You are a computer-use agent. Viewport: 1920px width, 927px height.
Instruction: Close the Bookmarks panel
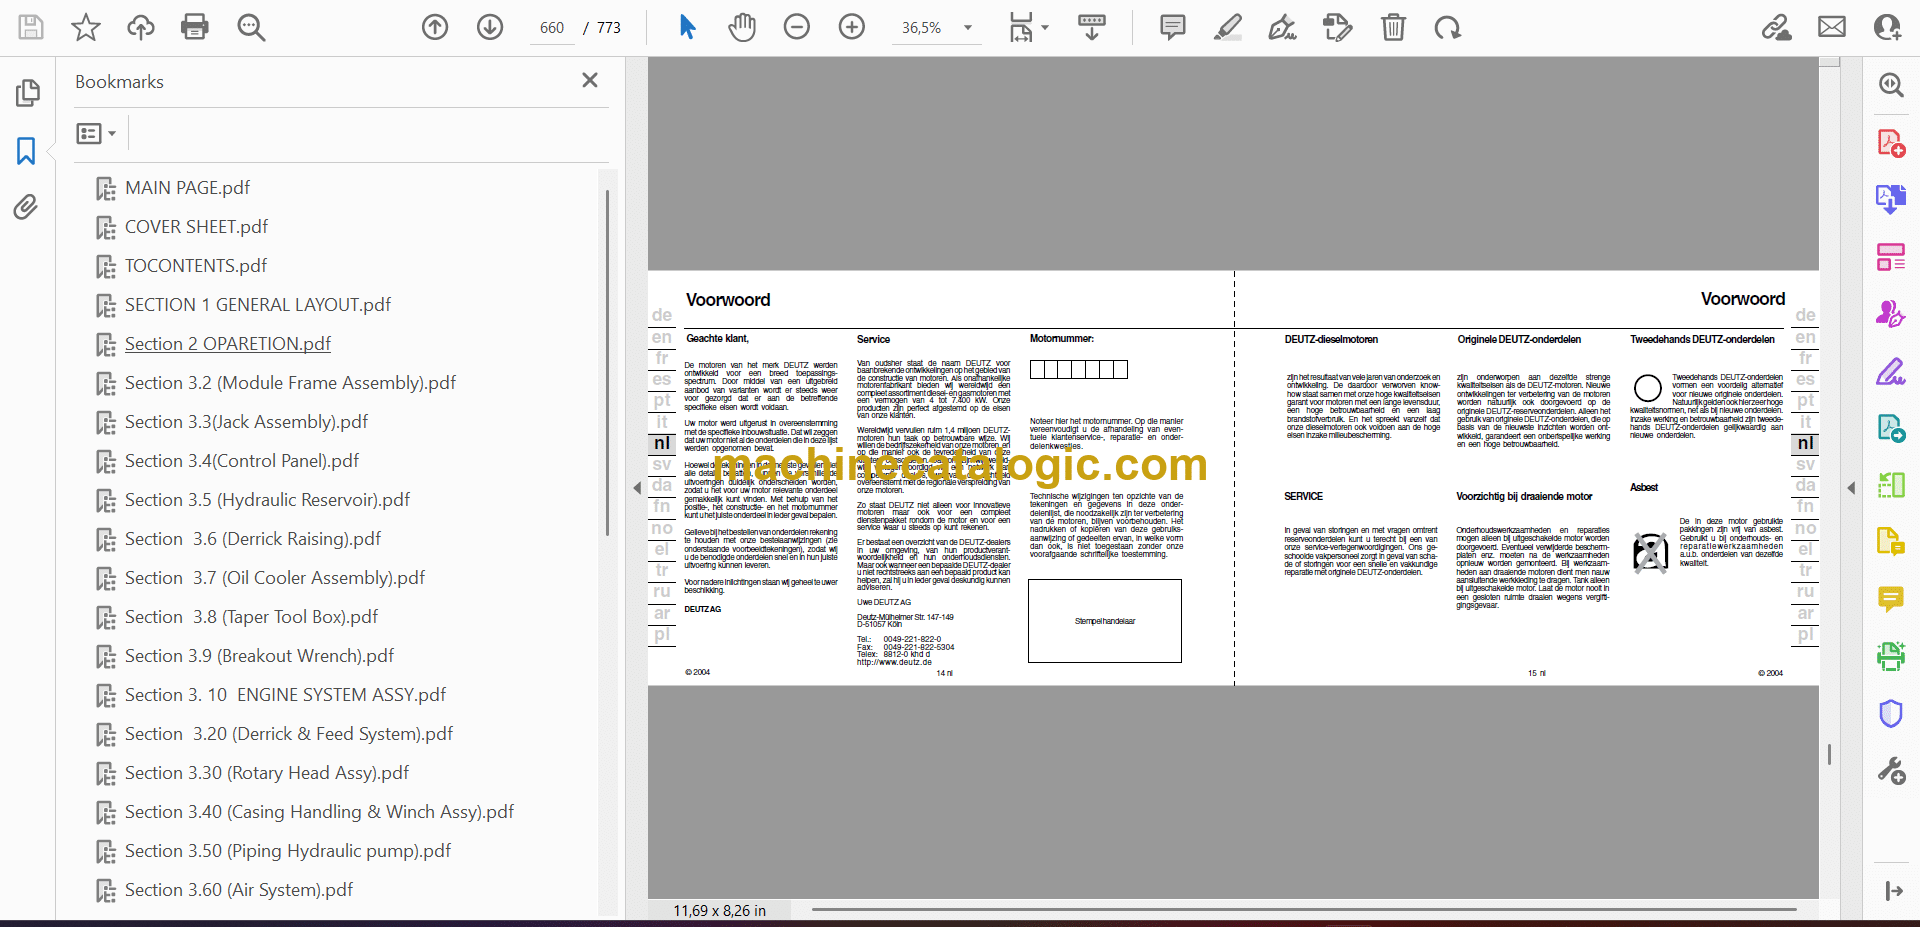[590, 80]
